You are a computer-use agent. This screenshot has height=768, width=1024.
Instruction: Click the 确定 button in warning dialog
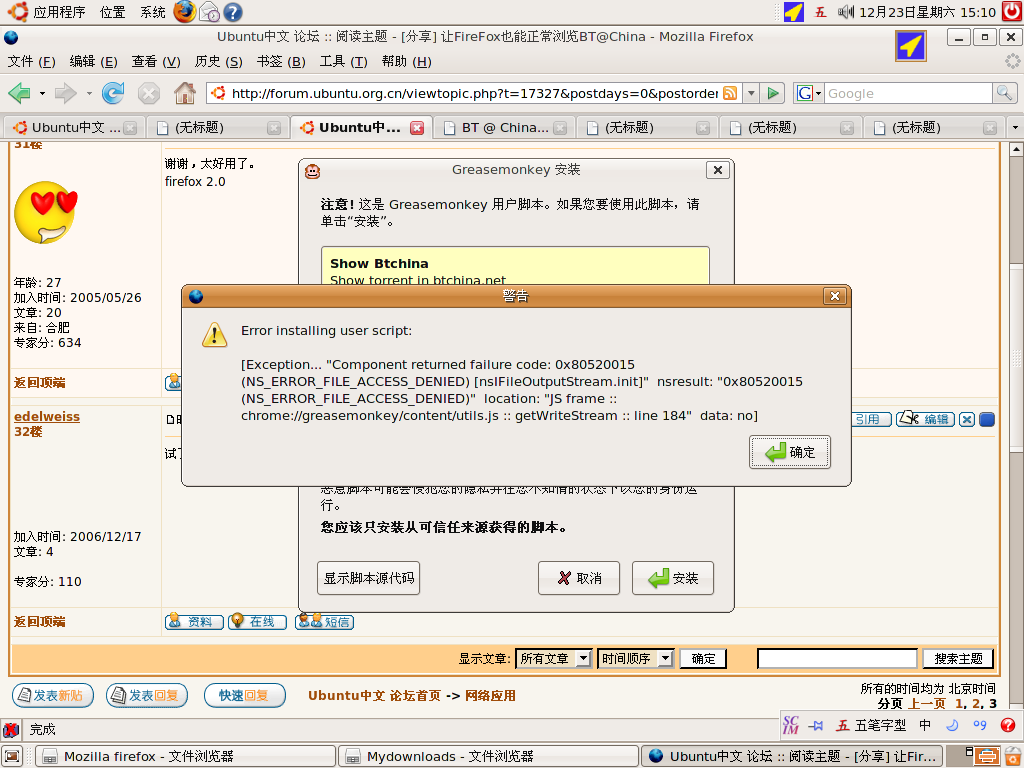pyautogui.click(x=790, y=452)
